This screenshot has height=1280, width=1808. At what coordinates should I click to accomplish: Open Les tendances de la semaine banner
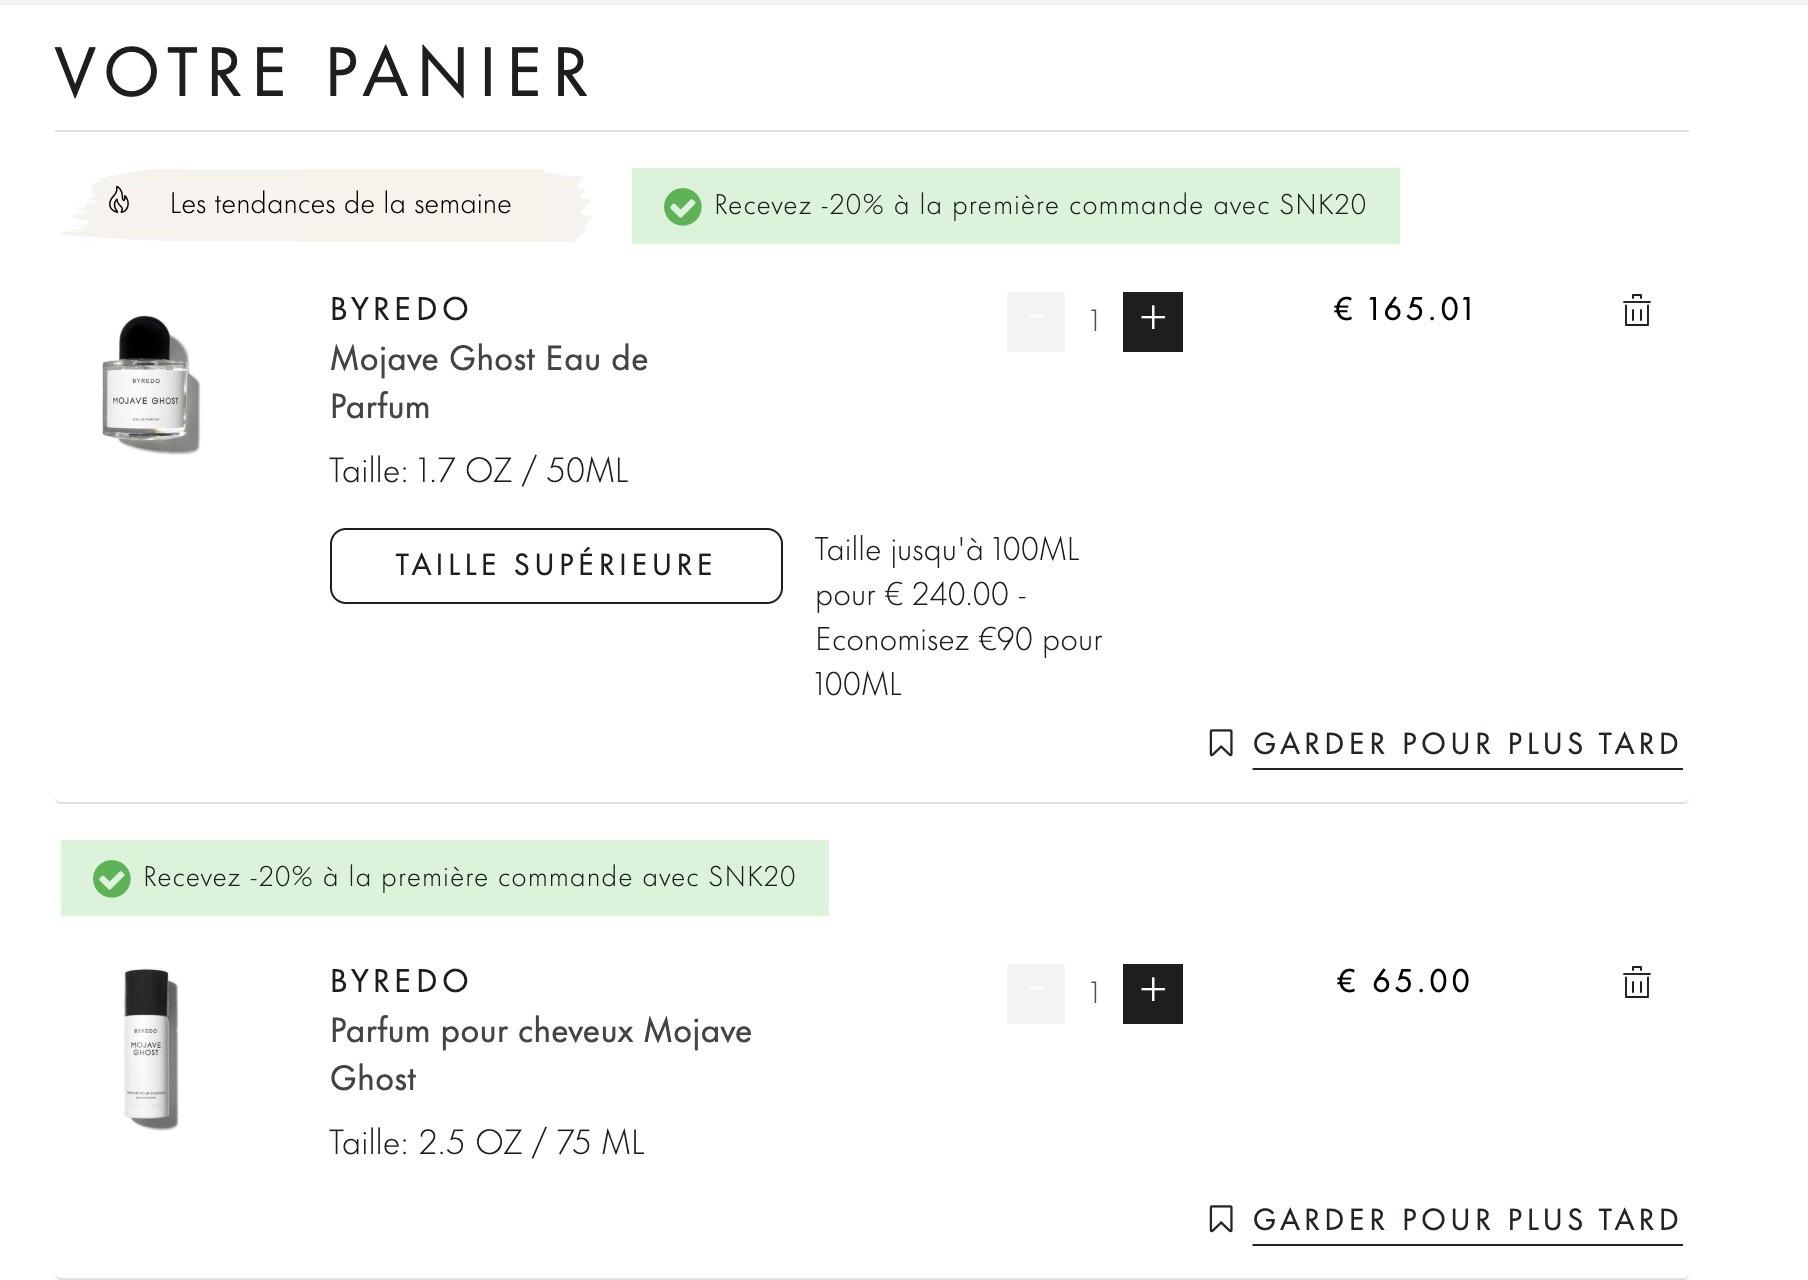326,205
